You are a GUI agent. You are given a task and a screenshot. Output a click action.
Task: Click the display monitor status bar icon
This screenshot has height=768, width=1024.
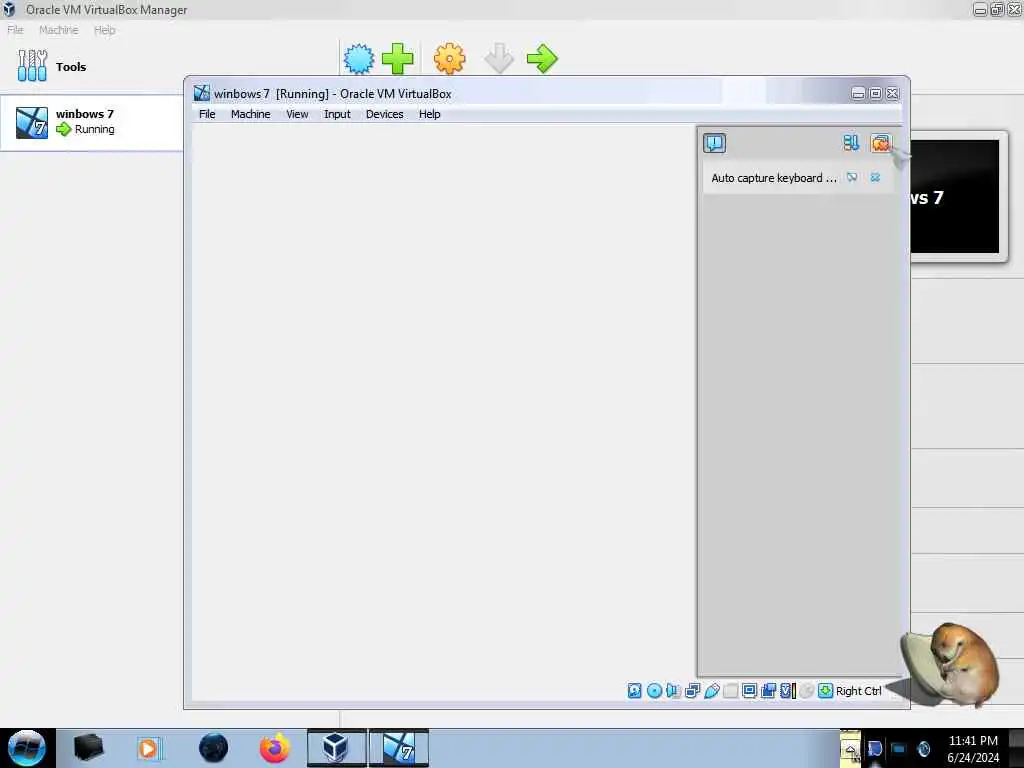750,691
